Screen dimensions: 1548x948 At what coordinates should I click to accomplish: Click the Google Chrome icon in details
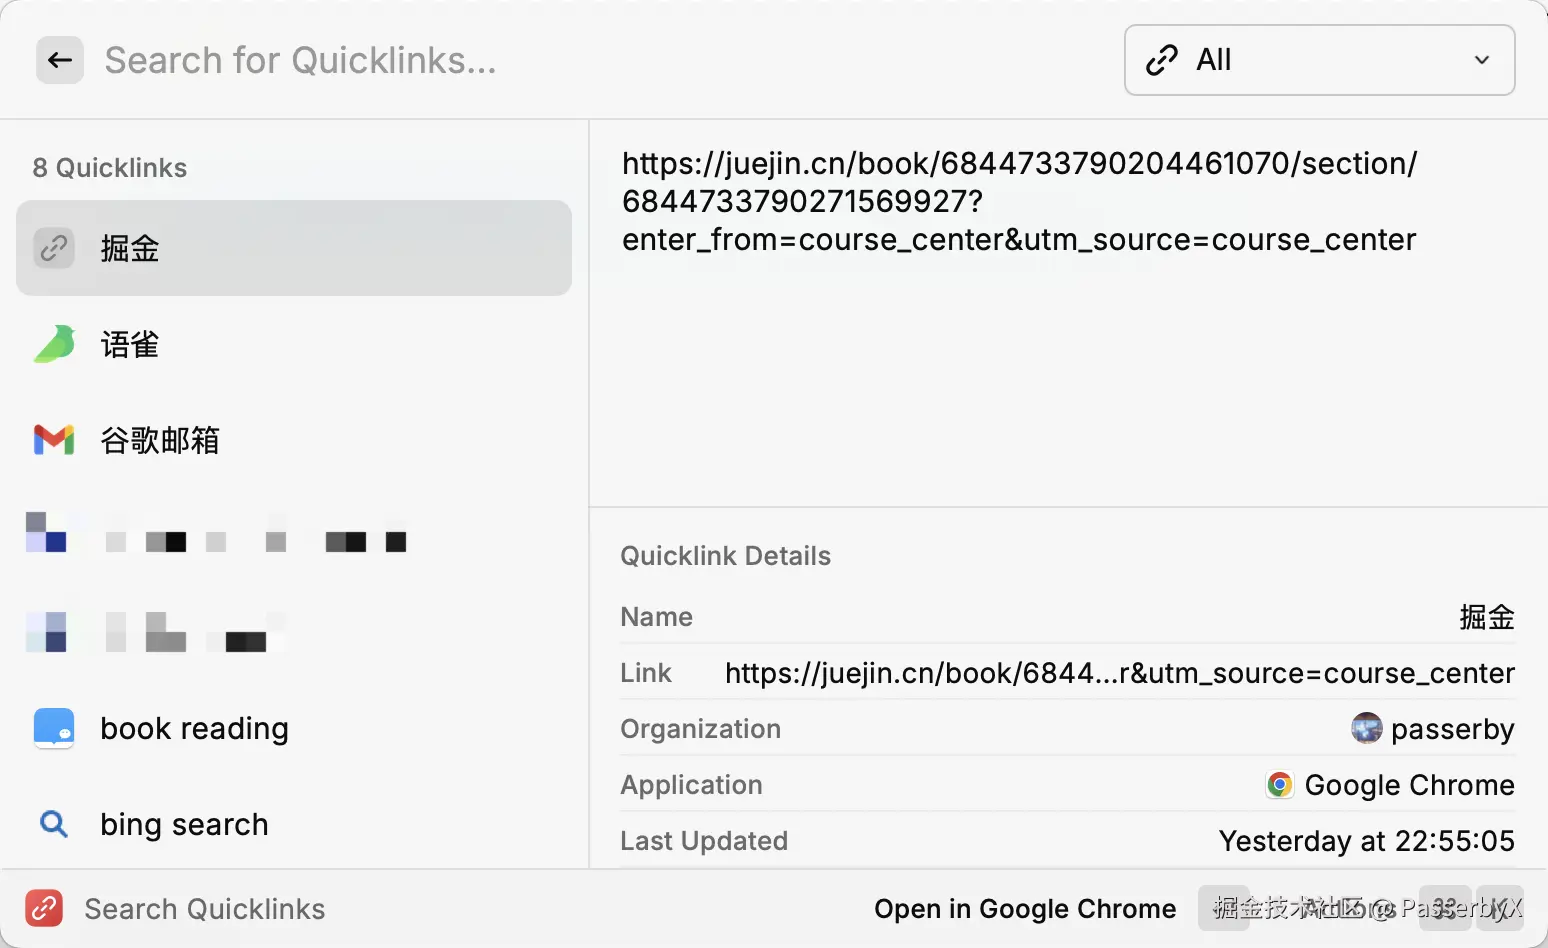1280,785
